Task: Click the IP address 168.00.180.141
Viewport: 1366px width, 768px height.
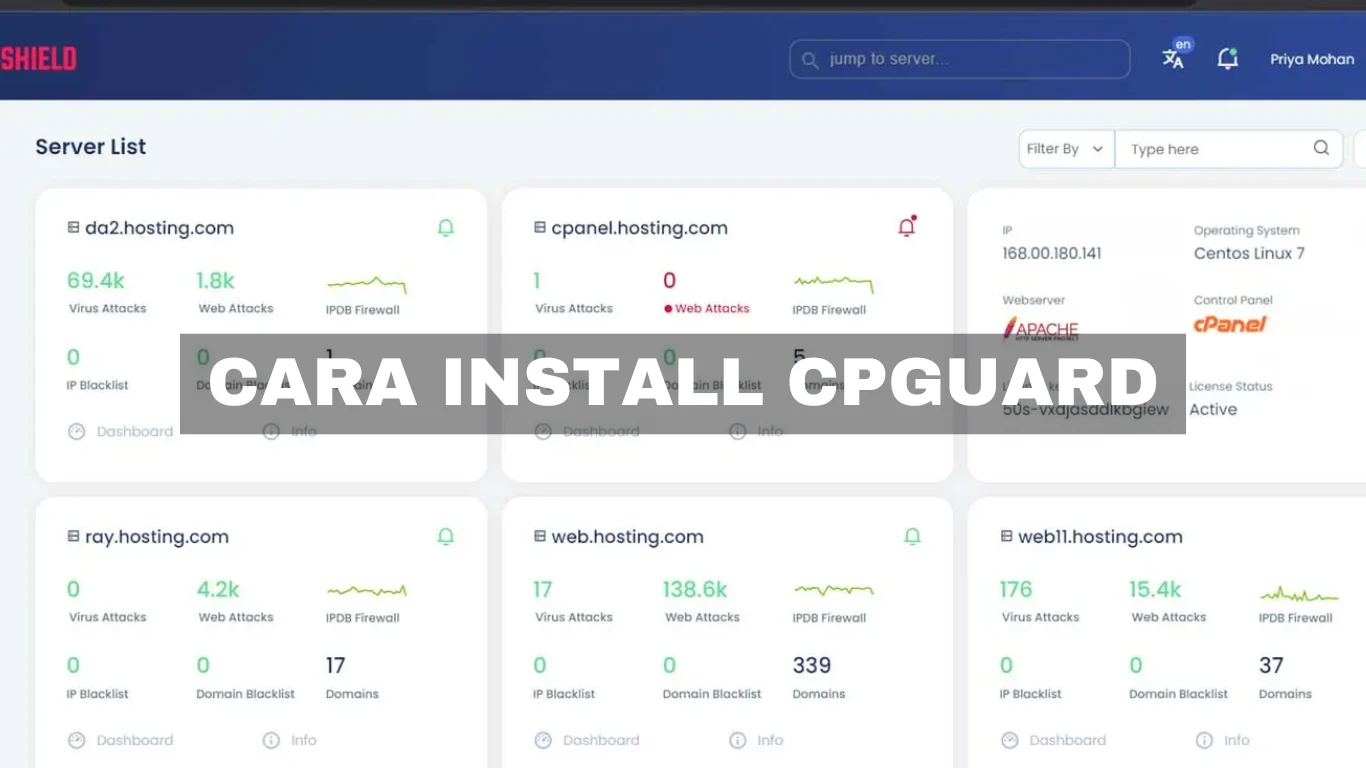Action: pos(1052,254)
